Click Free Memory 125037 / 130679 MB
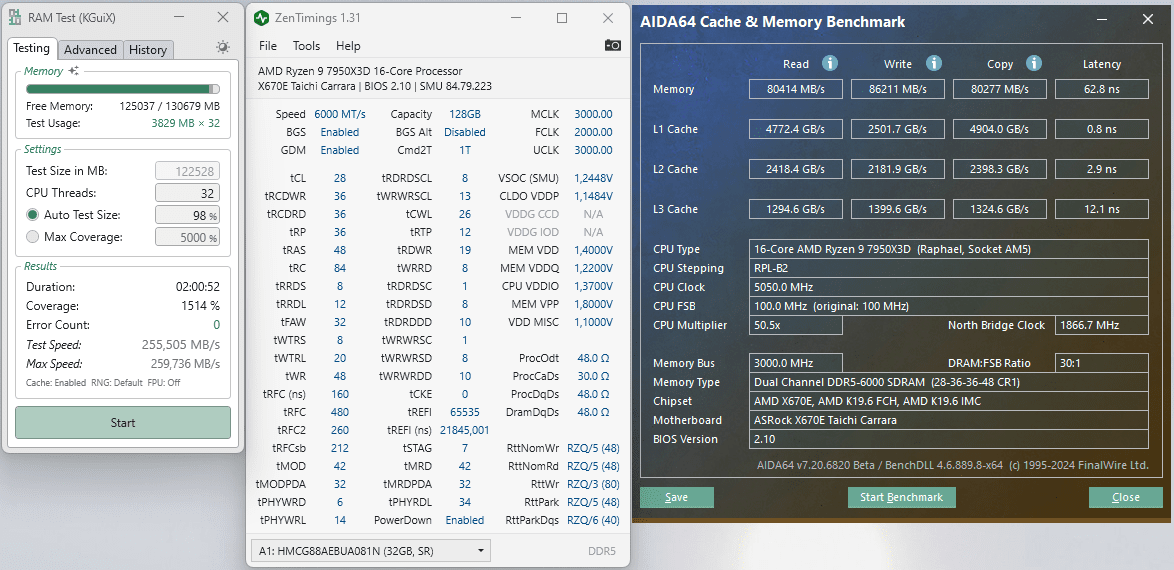The image size is (1174, 570). 170,106
